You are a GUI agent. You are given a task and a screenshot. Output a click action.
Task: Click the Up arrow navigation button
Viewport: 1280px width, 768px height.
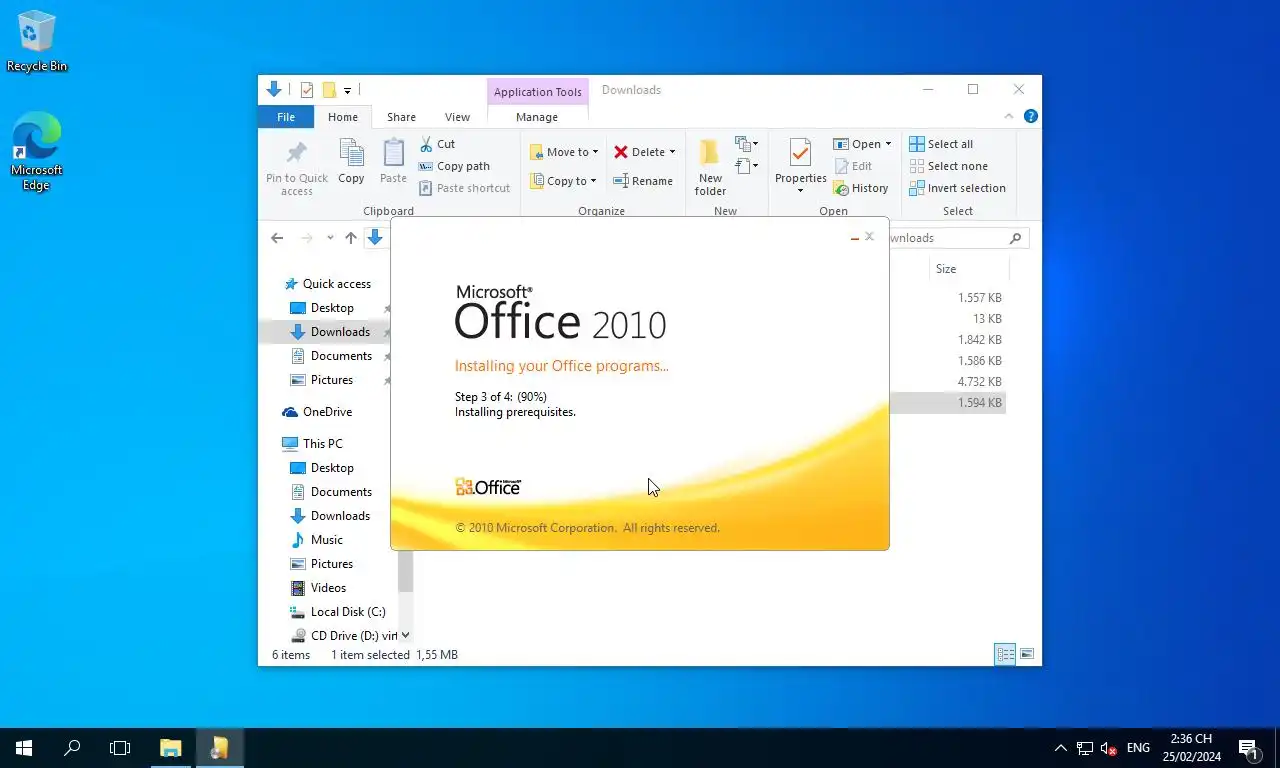coord(350,238)
